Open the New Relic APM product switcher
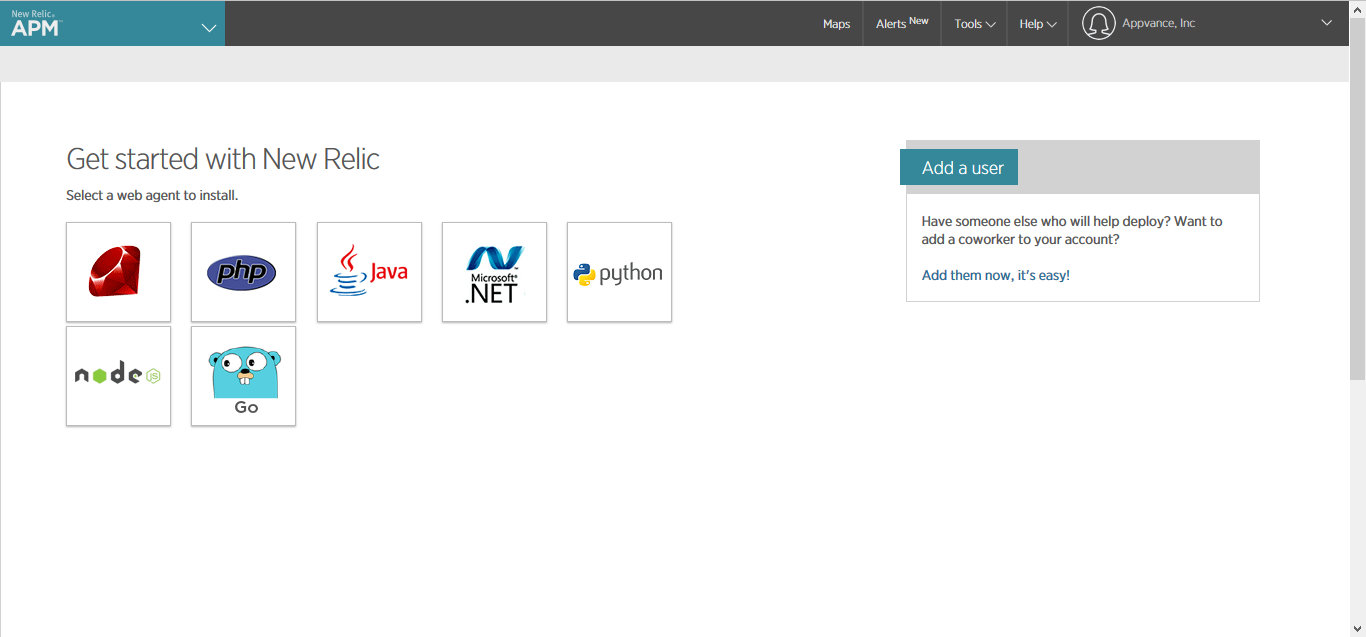This screenshot has height=637, width=1366. click(112, 23)
